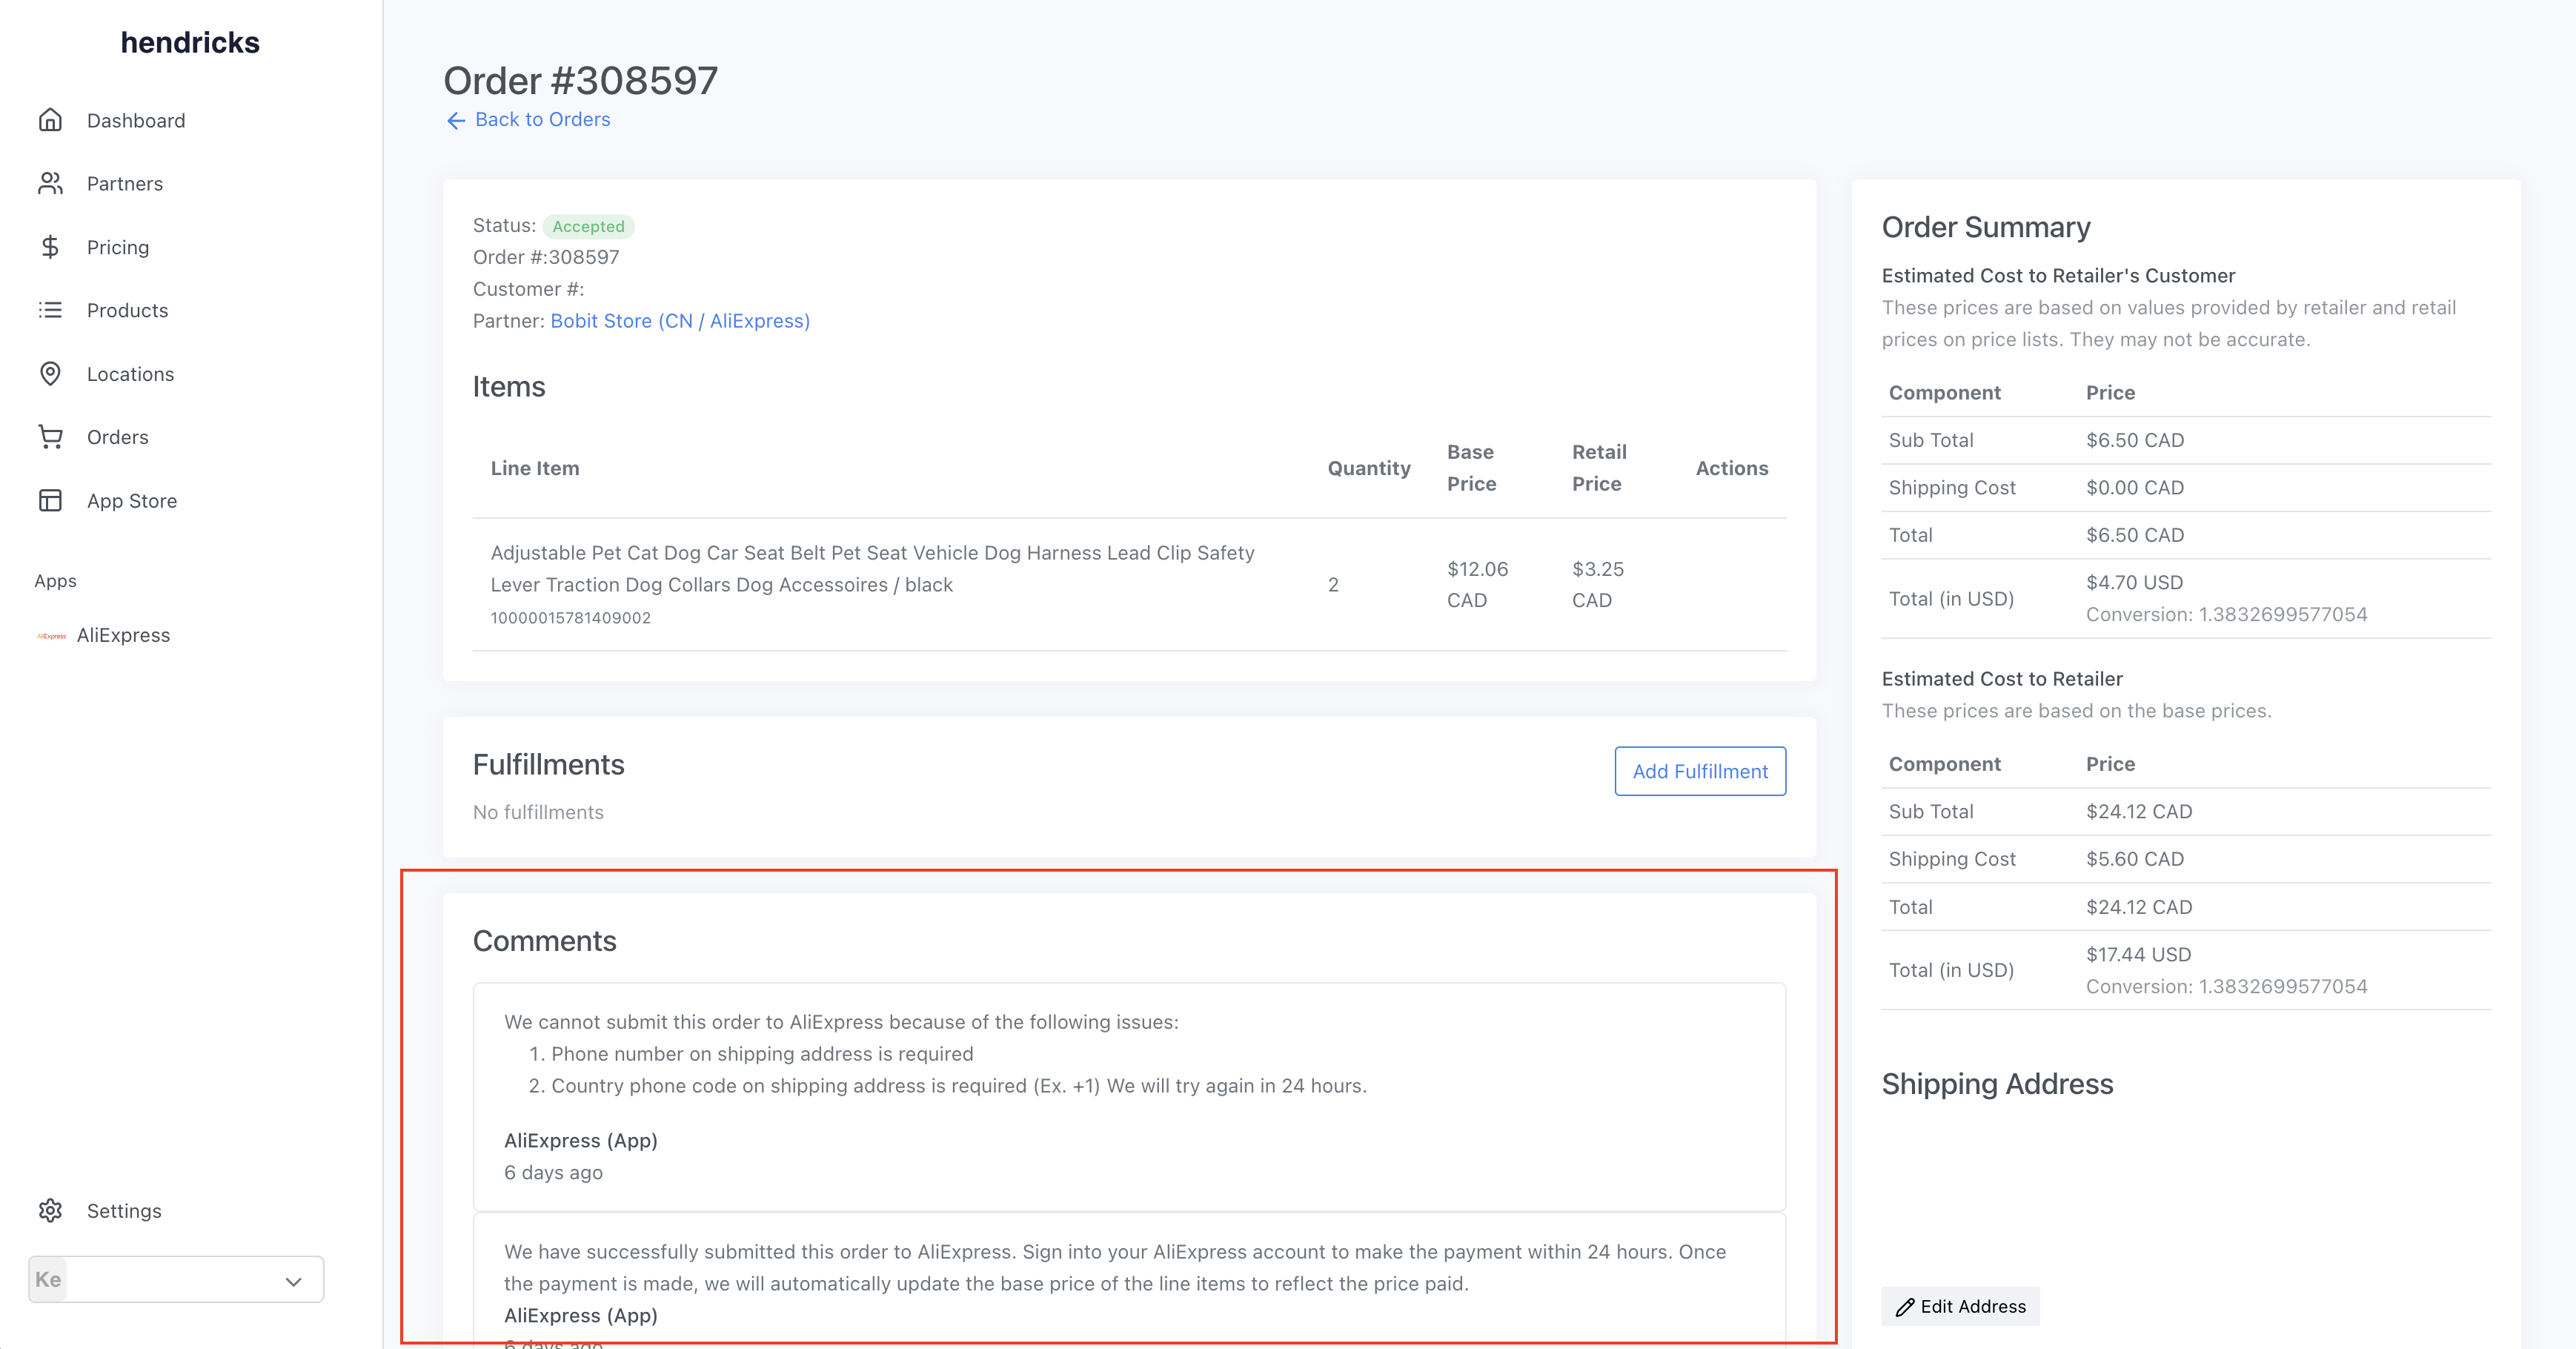Click the No fulfillments text
This screenshot has height=1349, width=2576.
coord(538,812)
